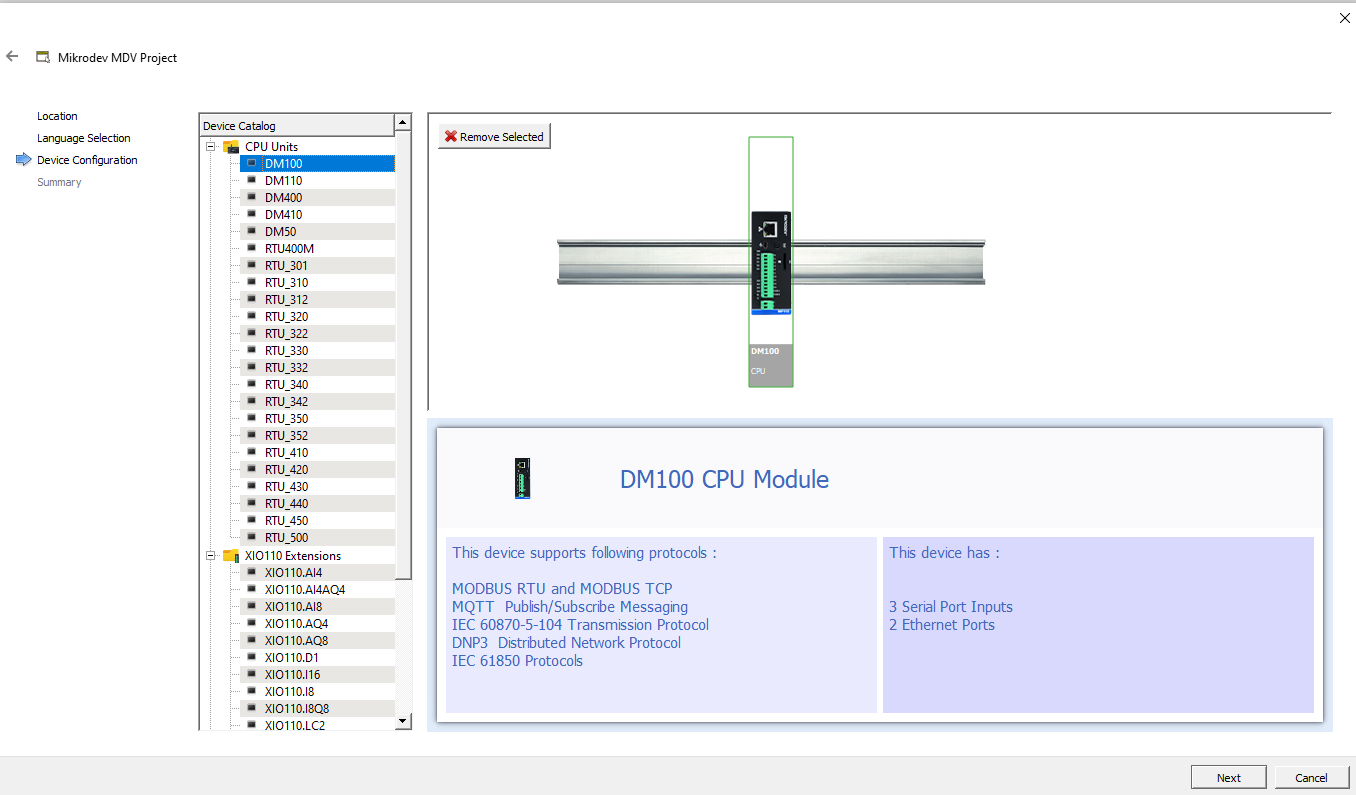Click the 2 Ethernet Ports text
Viewport: 1356px width, 795px height.
[942, 625]
